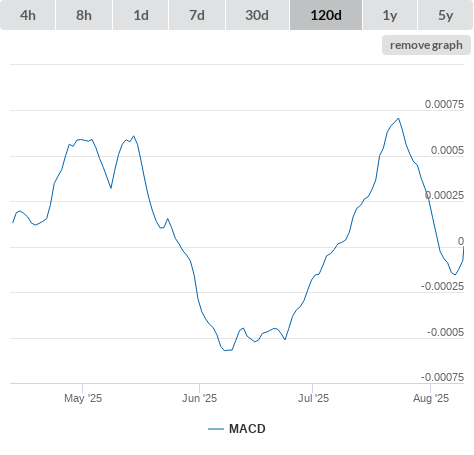474x455 pixels.
Task: Switch to the 8h time range
Action: (84, 15)
